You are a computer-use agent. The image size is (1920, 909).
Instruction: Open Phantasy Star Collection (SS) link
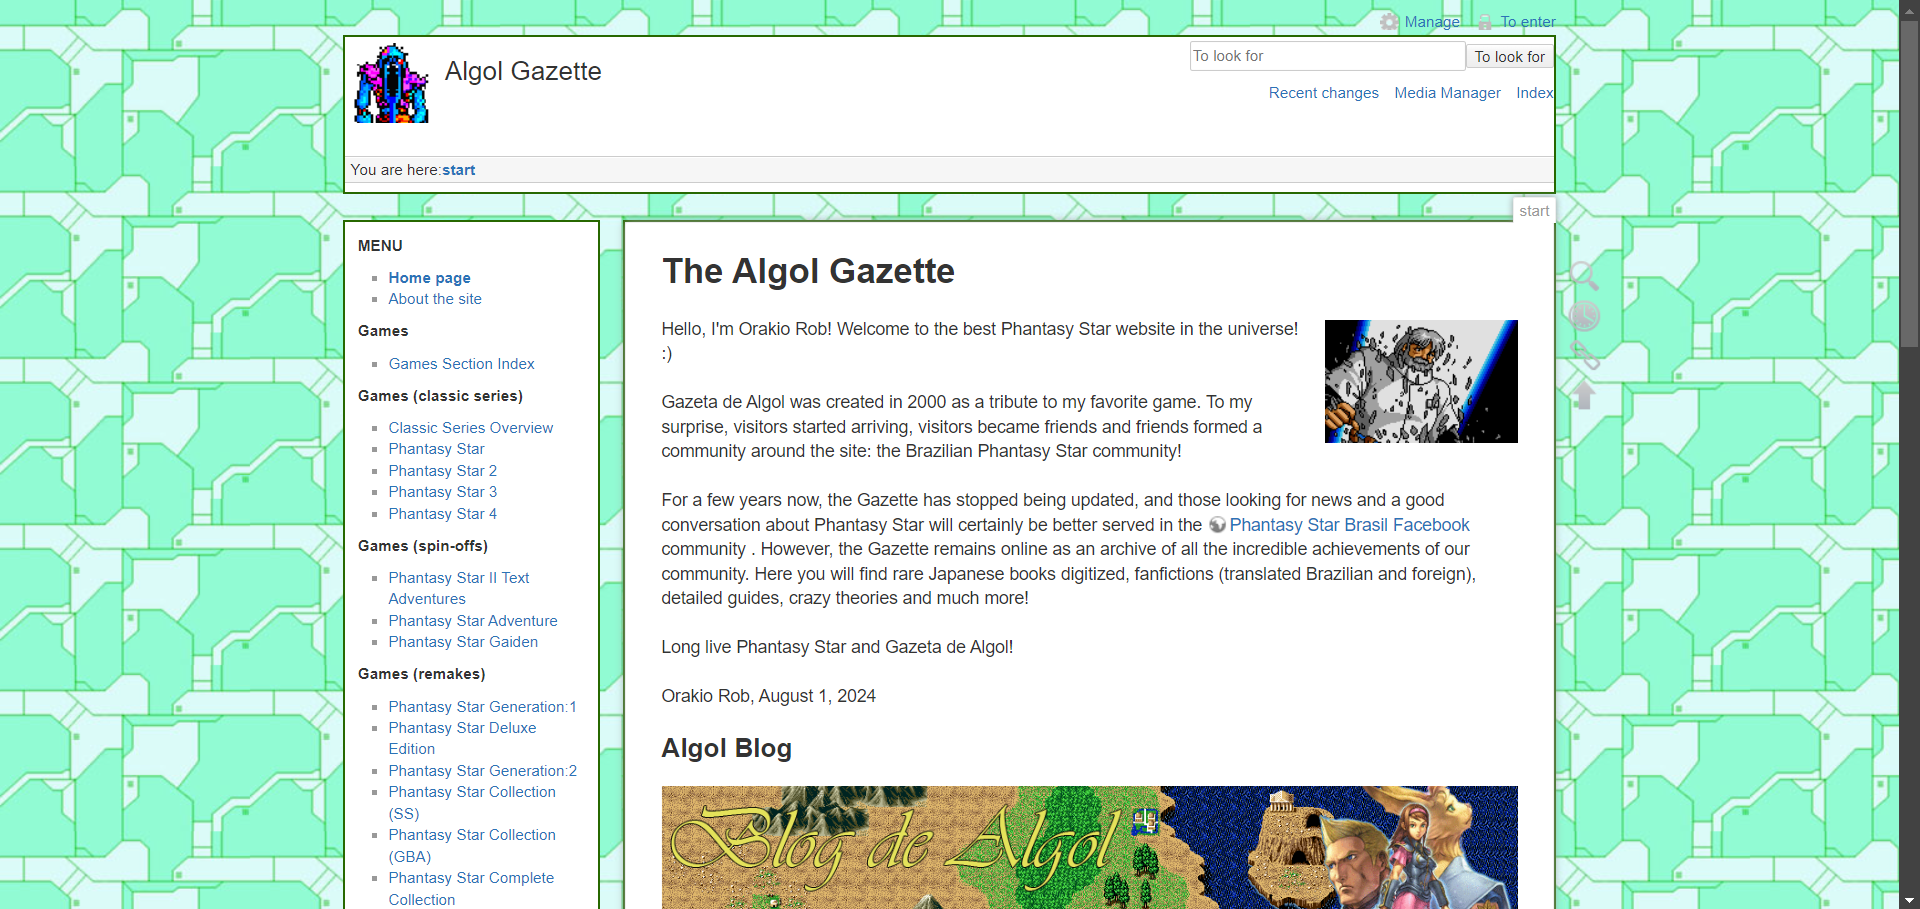pyautogui.click(x=472, y=802)
